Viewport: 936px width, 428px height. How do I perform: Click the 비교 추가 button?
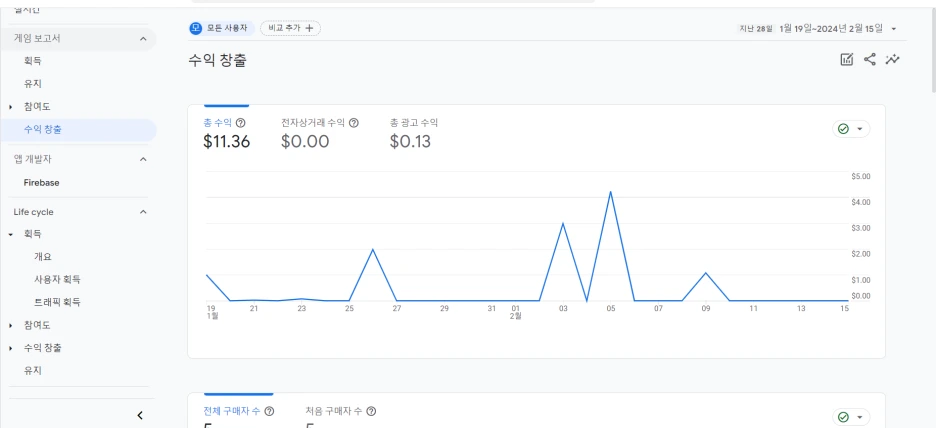pos(291,28)
